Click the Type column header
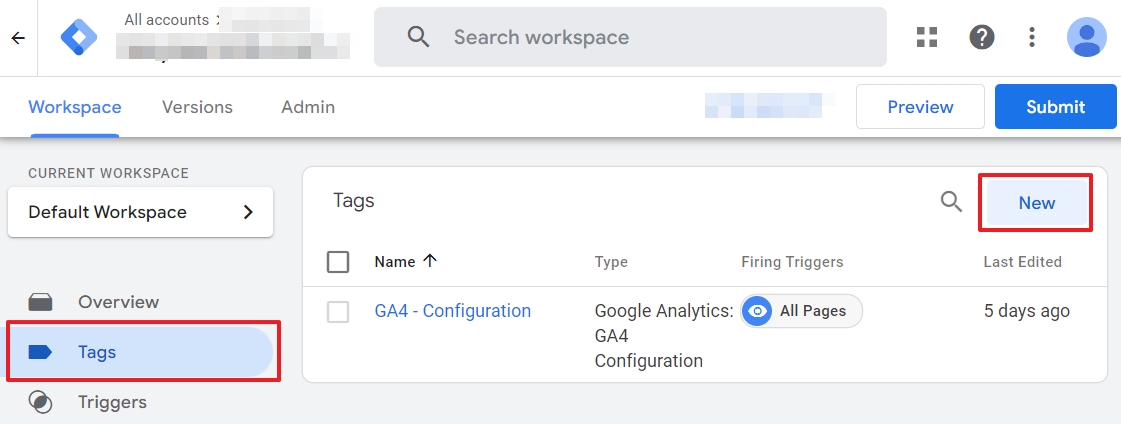The height and width of the screenshot is (424, 1121). [x=611, y=262]
